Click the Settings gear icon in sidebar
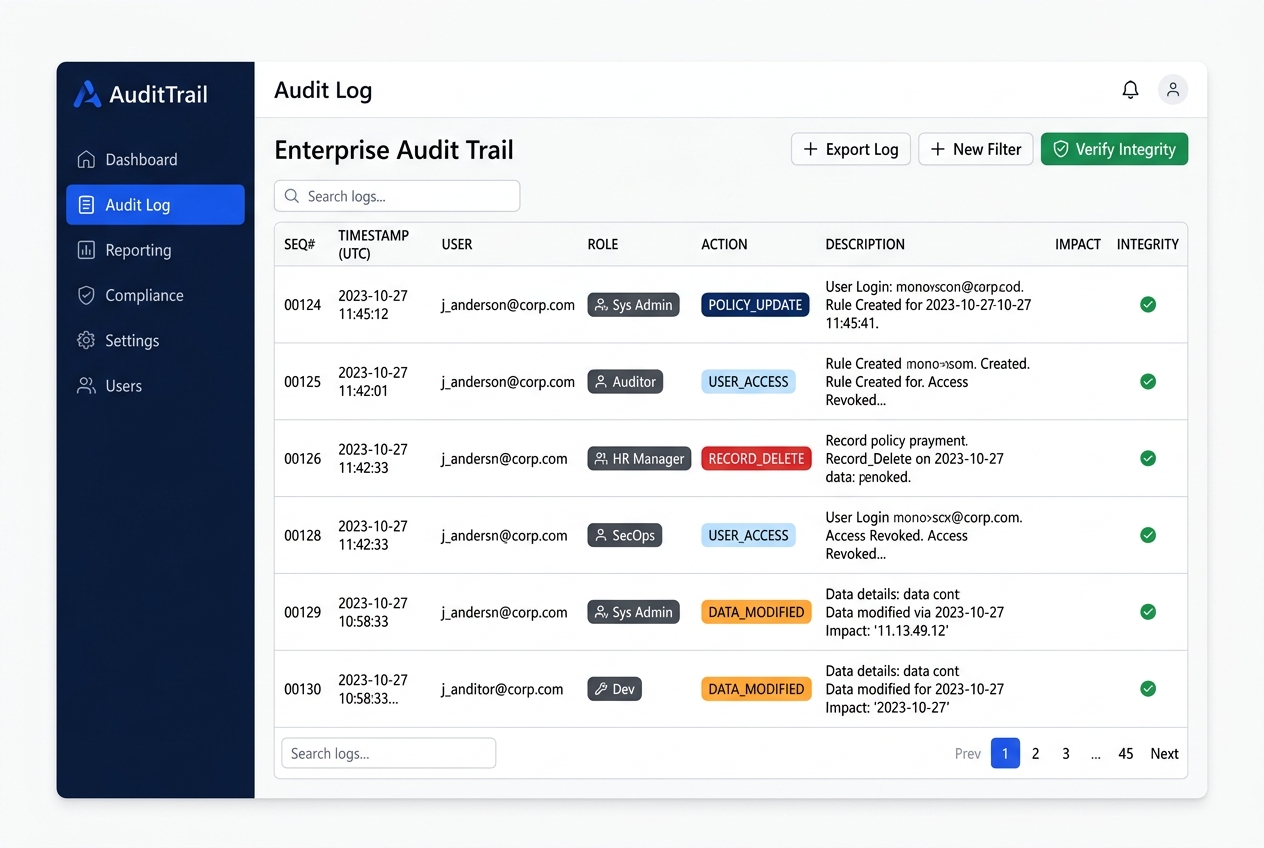The image size is (1264, 848). click(x=86, y=340)
